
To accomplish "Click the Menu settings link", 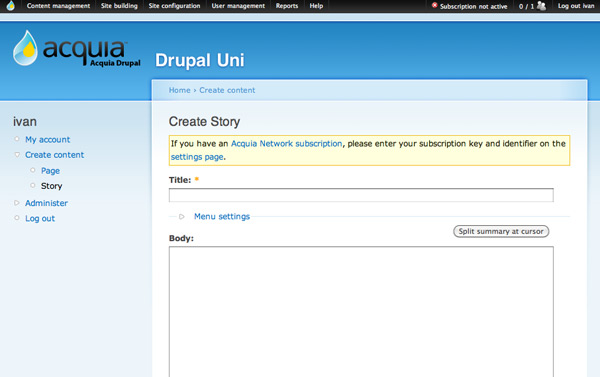I will coord(222,217).
